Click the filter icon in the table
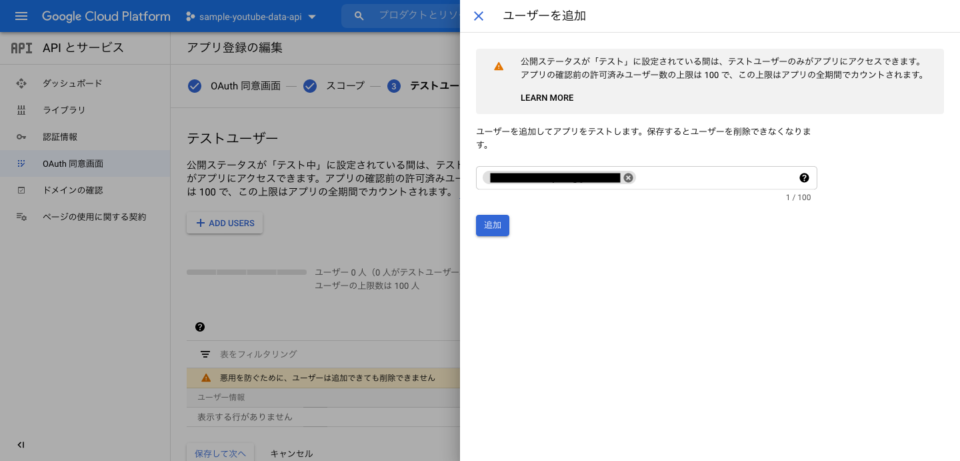 tap(206, 354)
